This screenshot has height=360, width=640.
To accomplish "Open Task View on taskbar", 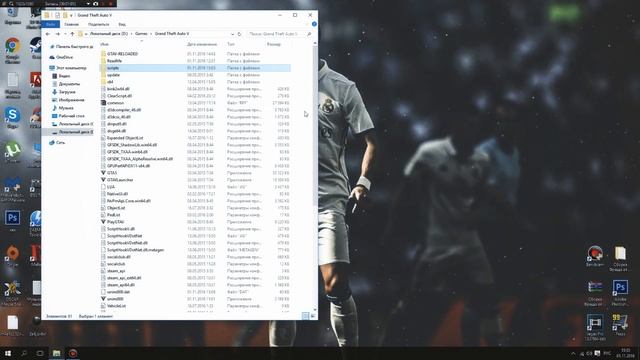I will (x=40, y=353).
